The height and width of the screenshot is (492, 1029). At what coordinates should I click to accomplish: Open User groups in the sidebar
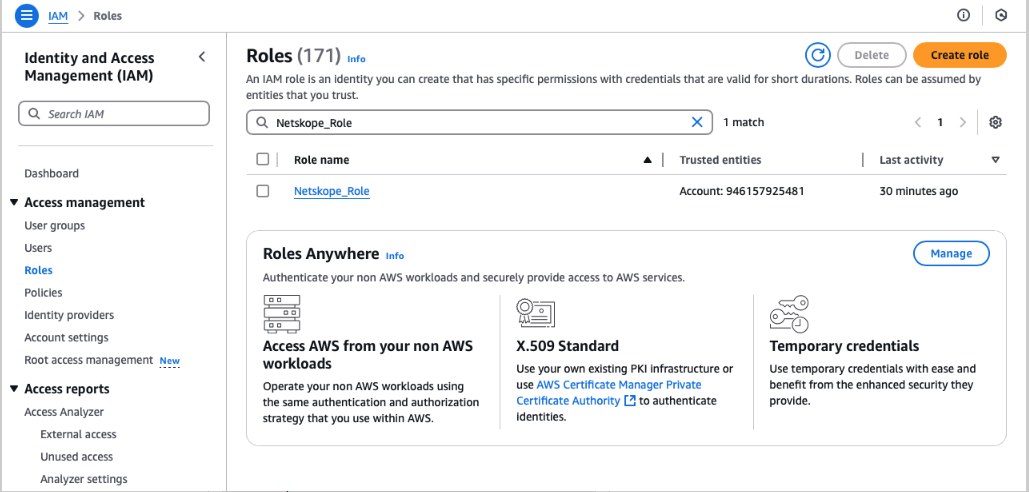click(54, 226)
